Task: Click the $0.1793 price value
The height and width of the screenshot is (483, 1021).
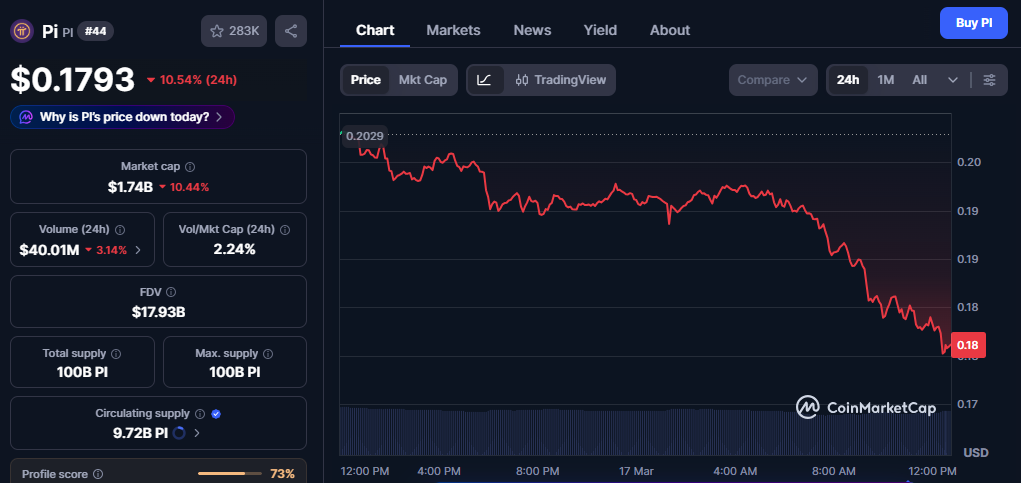Action: [x=72, y=80]
